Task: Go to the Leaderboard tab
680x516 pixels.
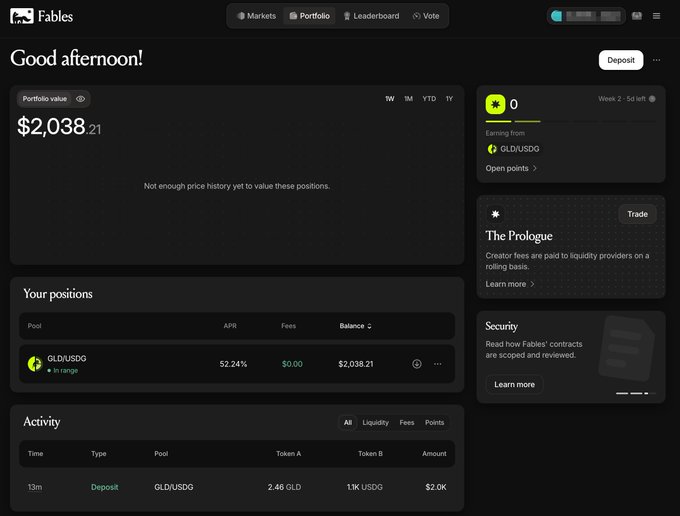Action: point(371,16)
